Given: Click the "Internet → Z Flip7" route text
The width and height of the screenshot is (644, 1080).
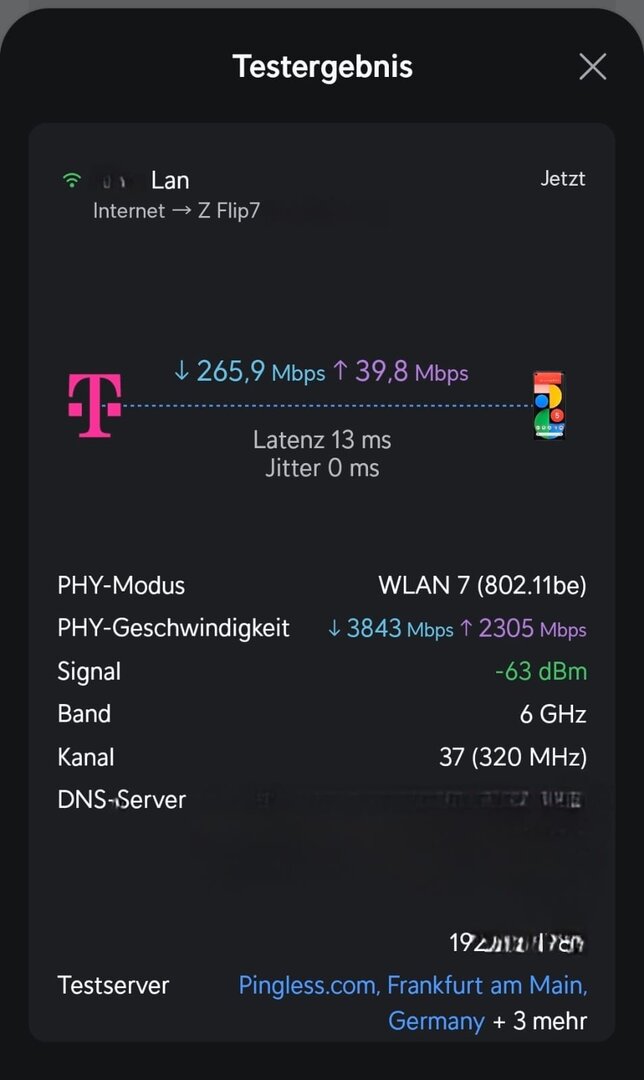Looking at the screenshot, I should (176, 211).
